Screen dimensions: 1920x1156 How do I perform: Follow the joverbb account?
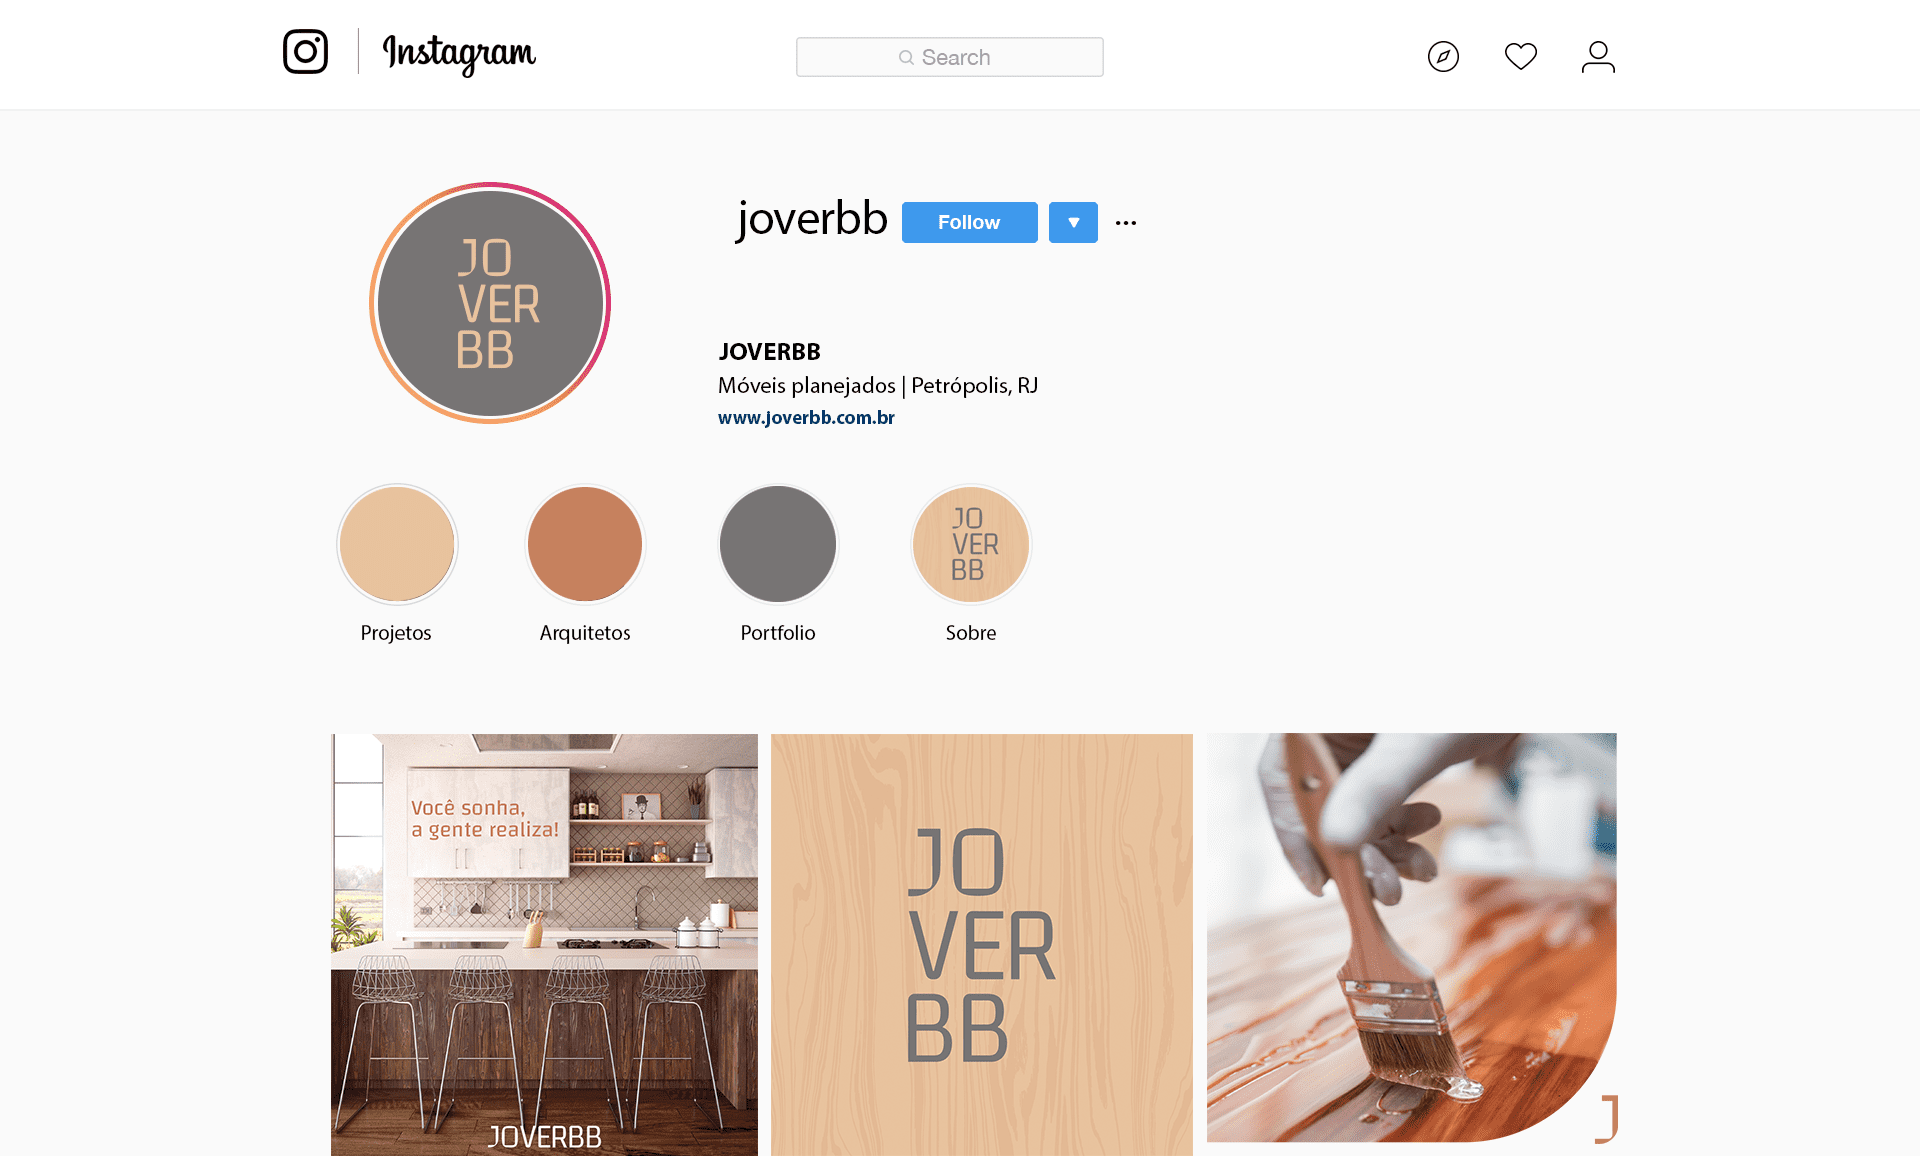(x=969, y=222)
